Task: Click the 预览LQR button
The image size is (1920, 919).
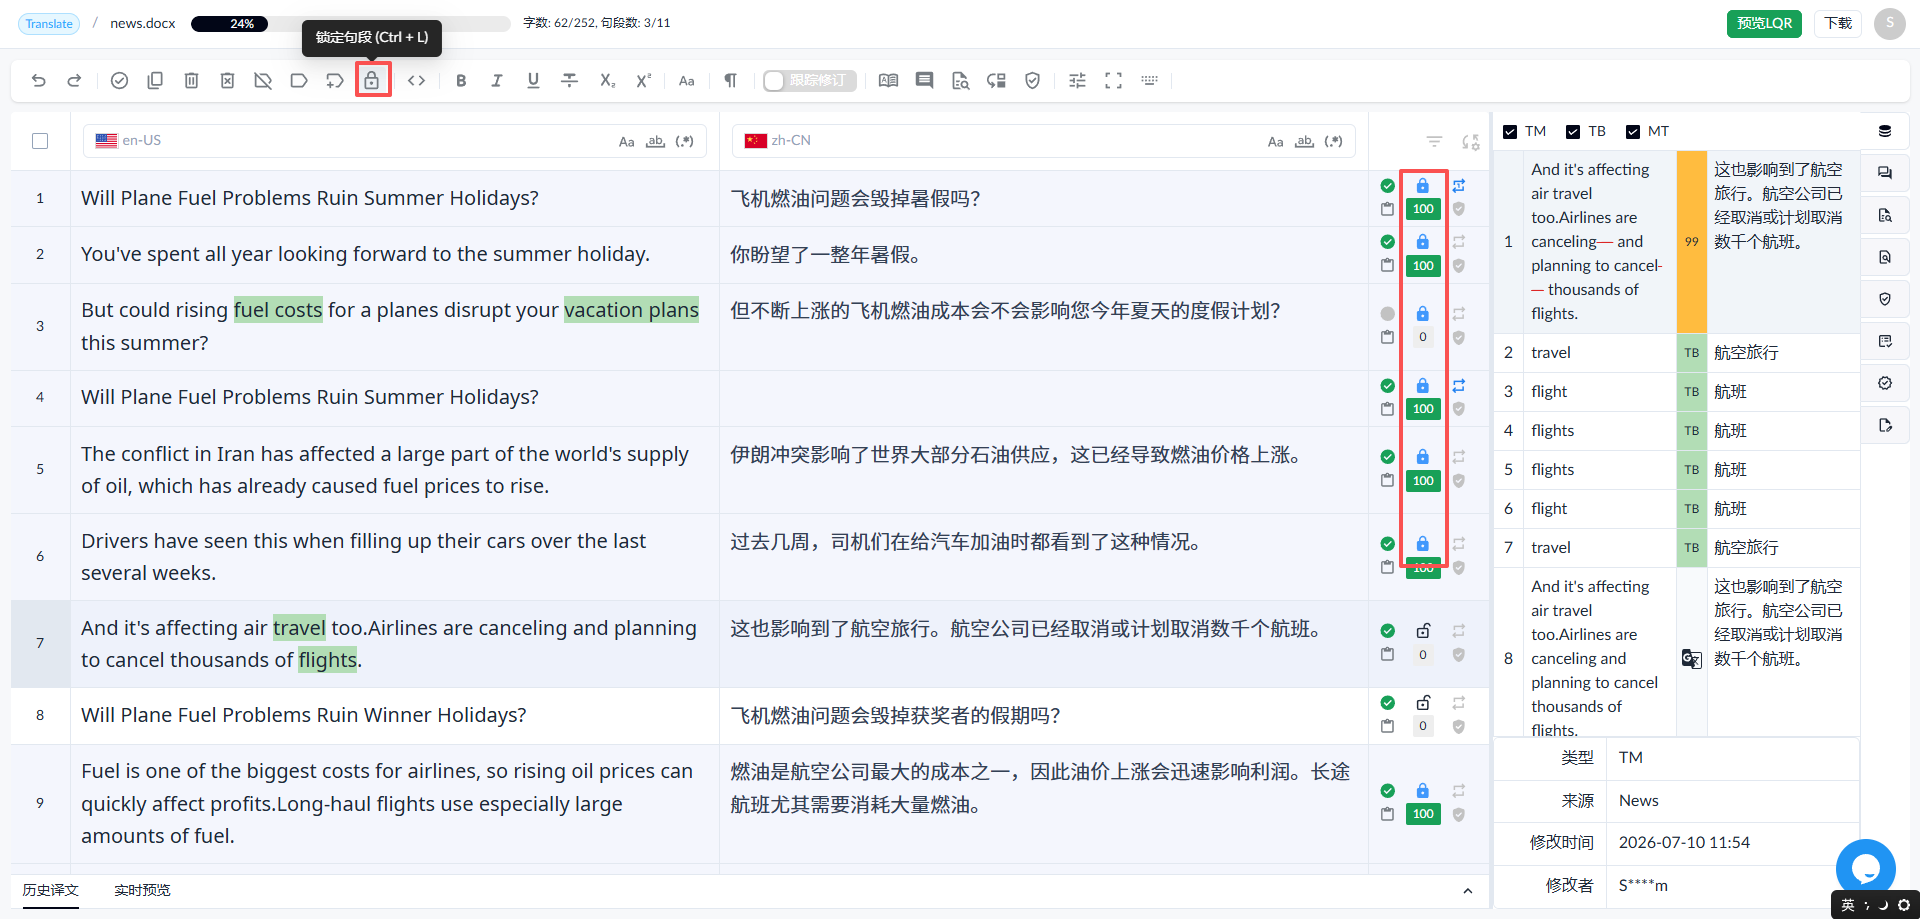Action: [x=1764, y=23]
